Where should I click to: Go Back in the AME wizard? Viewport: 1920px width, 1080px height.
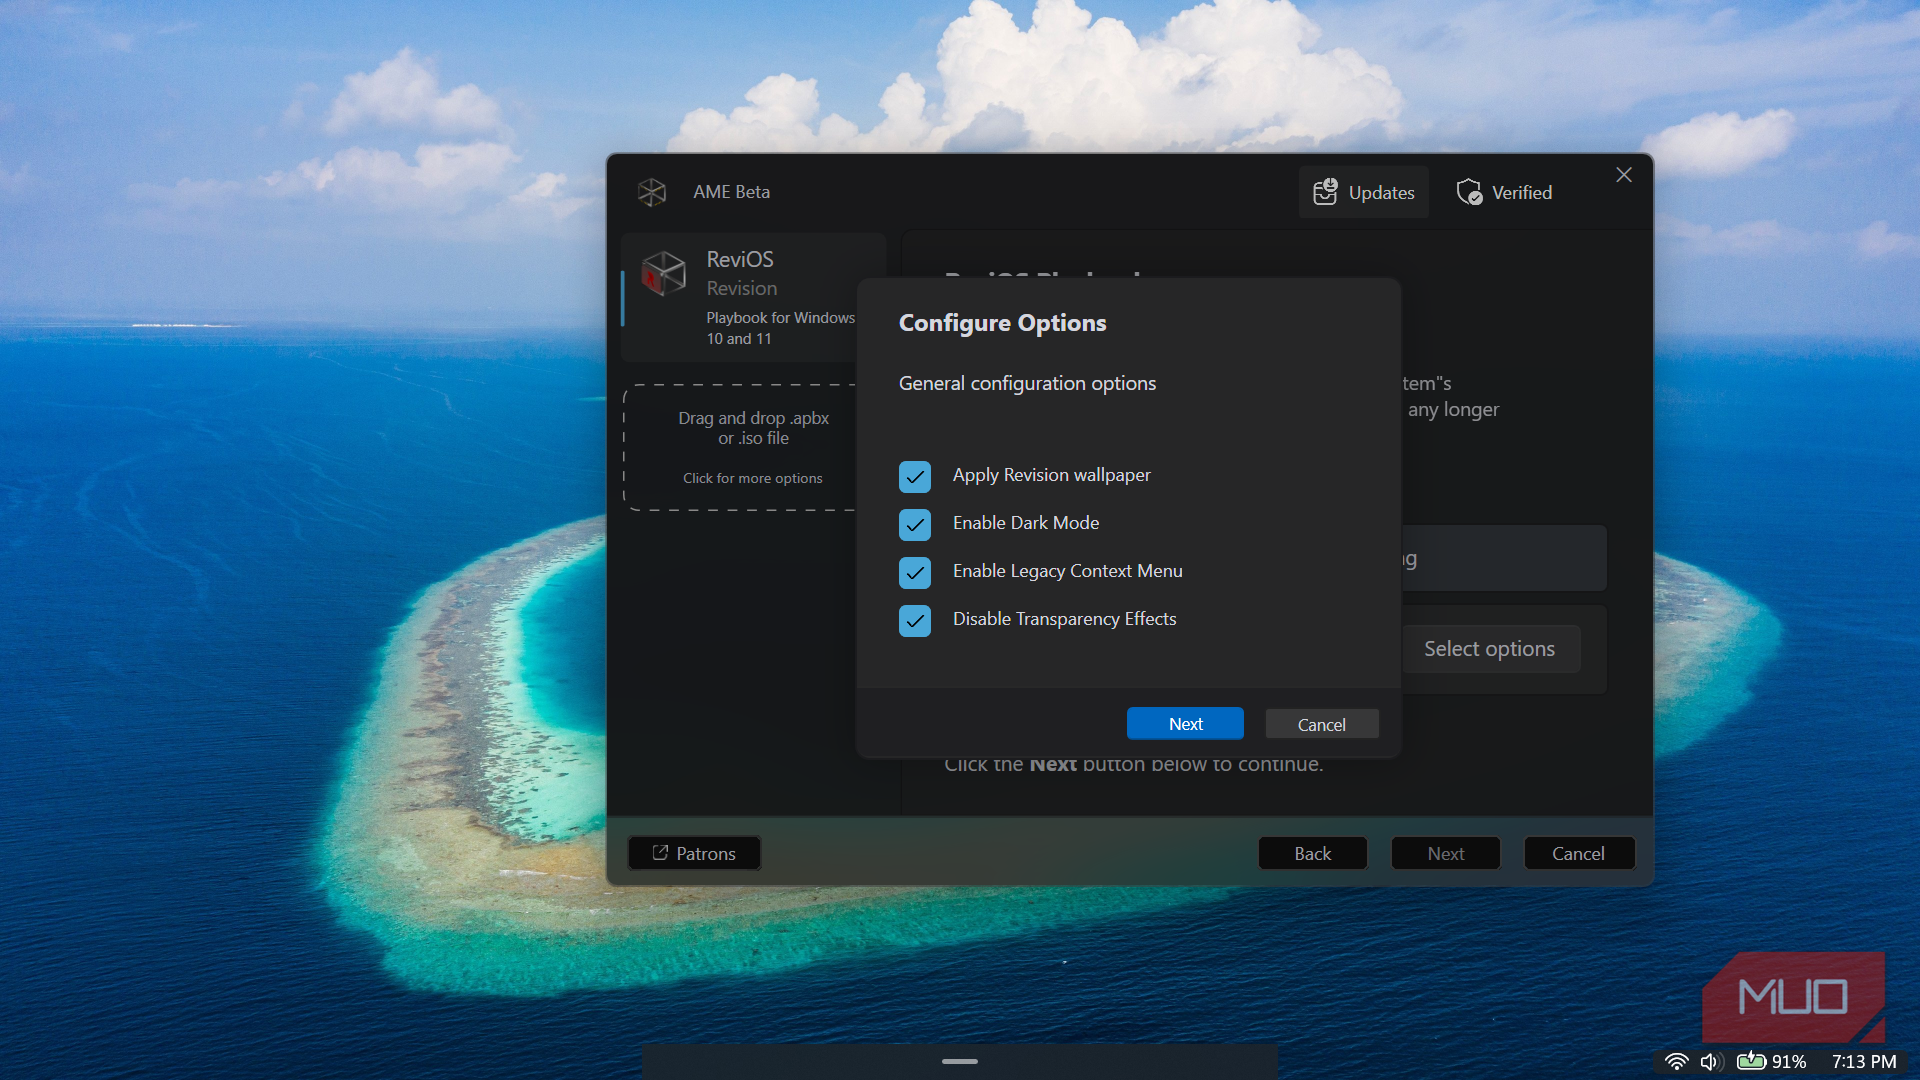1312,853
